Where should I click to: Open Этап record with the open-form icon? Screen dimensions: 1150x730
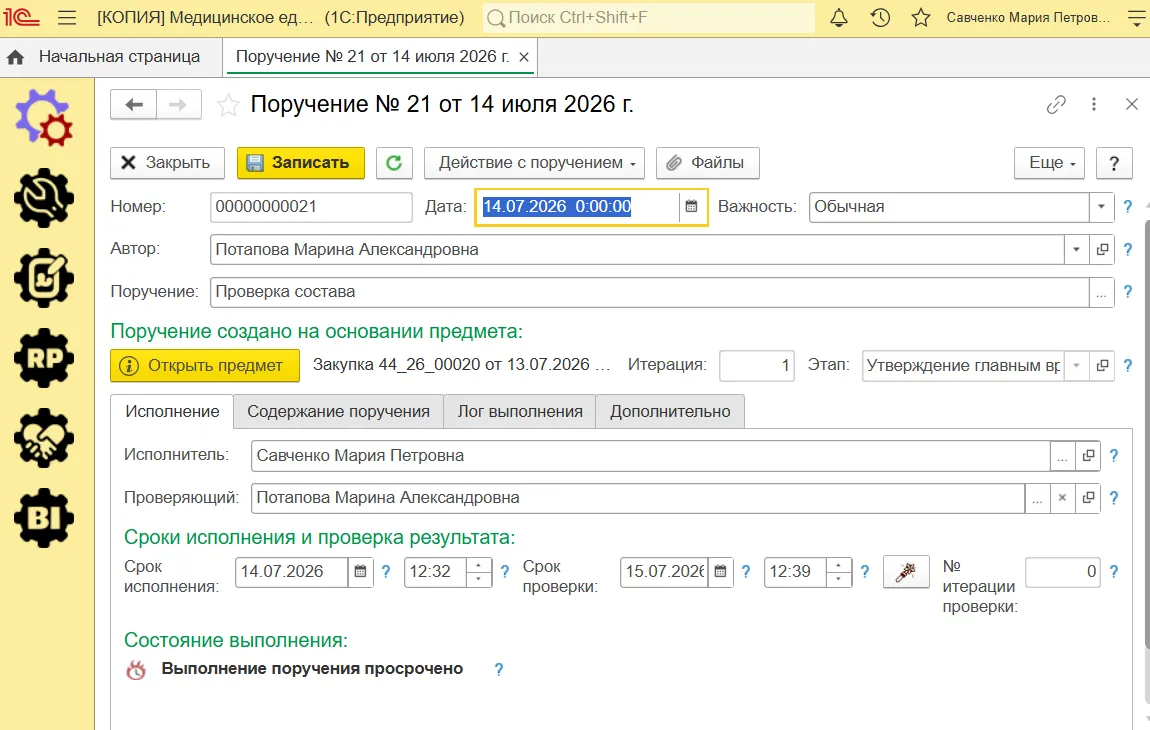(1102, 365)
